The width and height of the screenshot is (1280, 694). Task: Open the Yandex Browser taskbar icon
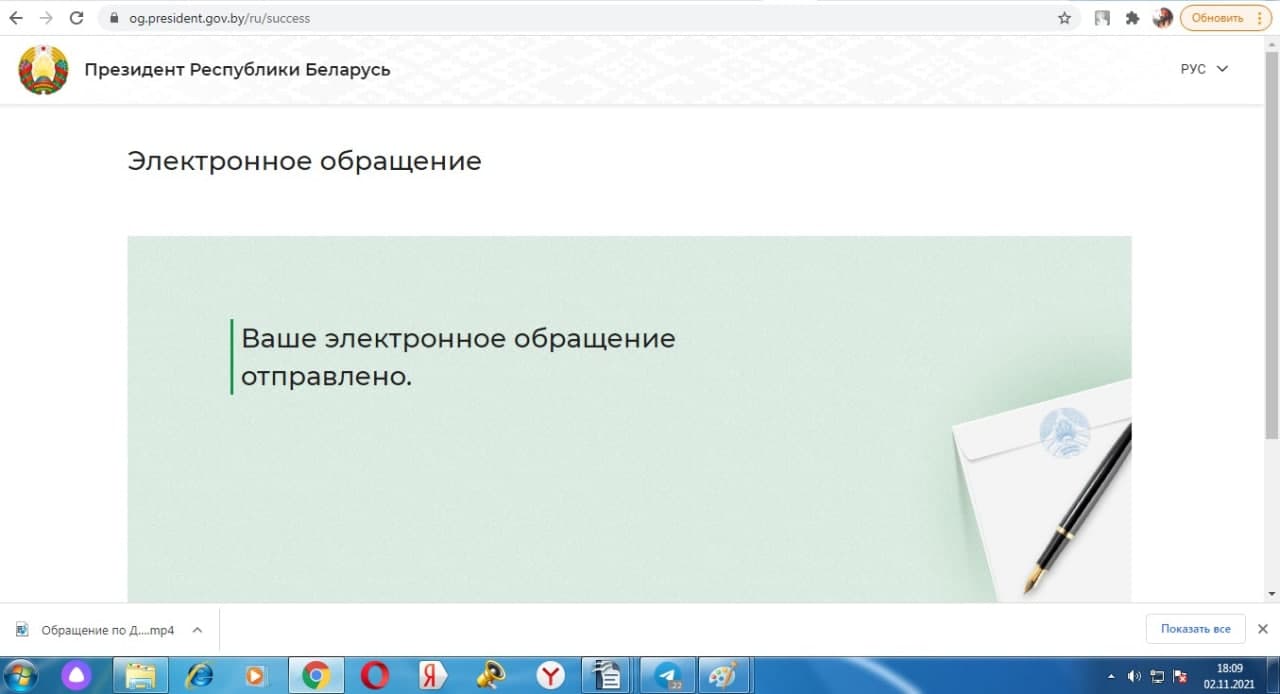pos(550,676)
